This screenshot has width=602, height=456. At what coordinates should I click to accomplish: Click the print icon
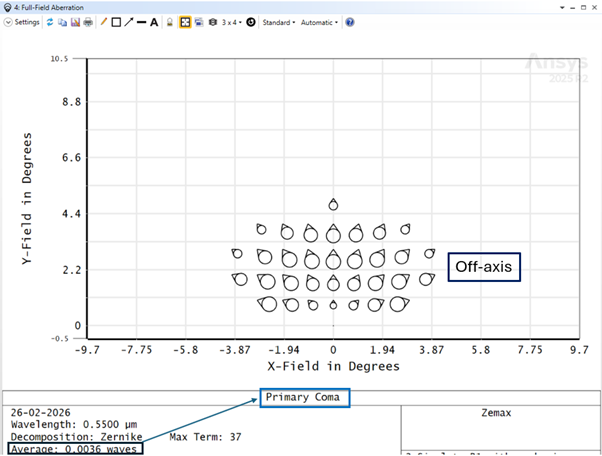coord(88,22)
